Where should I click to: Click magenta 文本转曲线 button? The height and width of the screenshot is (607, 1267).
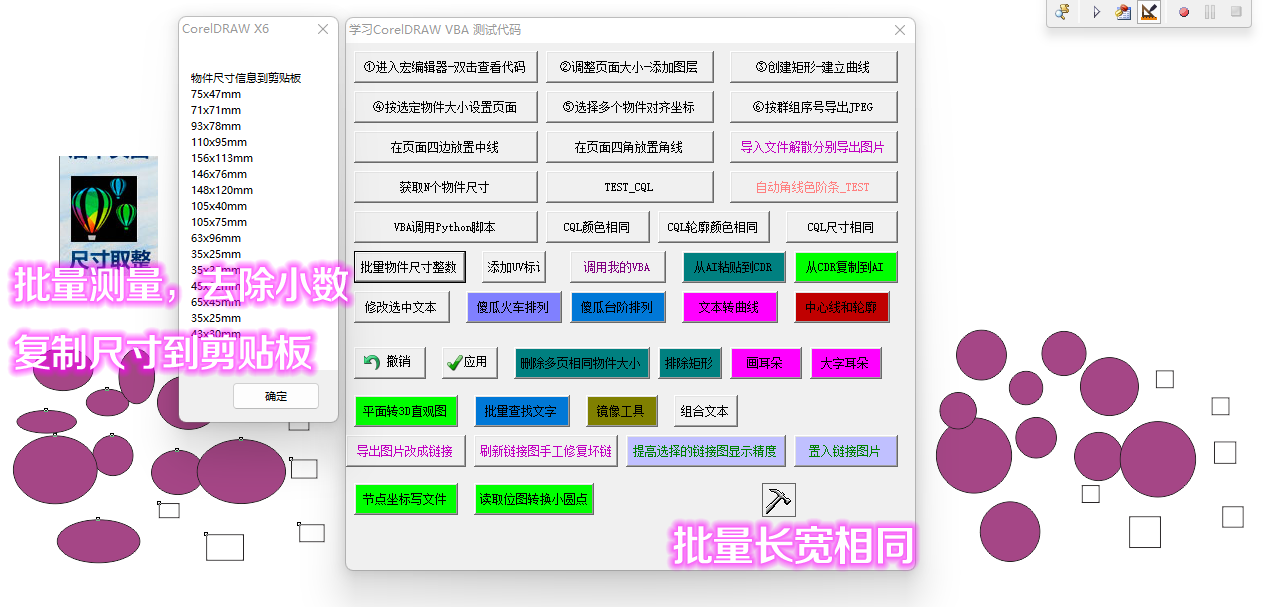730,307
